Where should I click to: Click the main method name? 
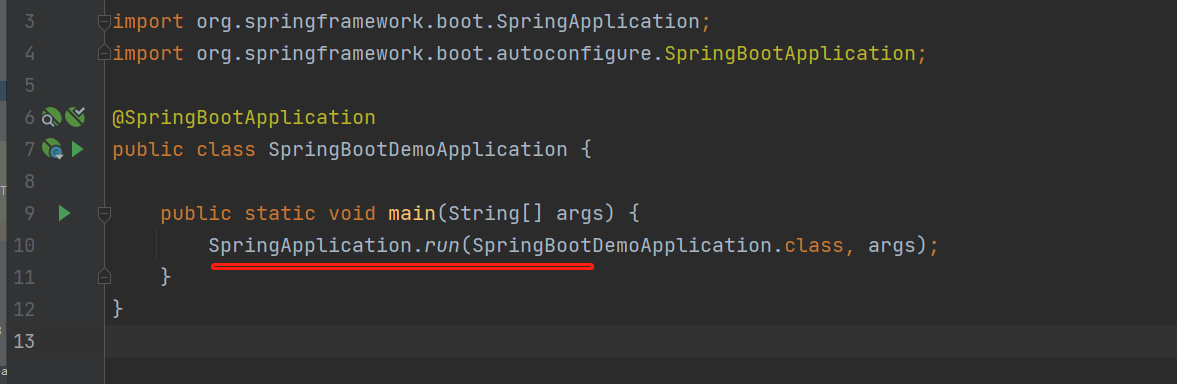coord(411,214)
